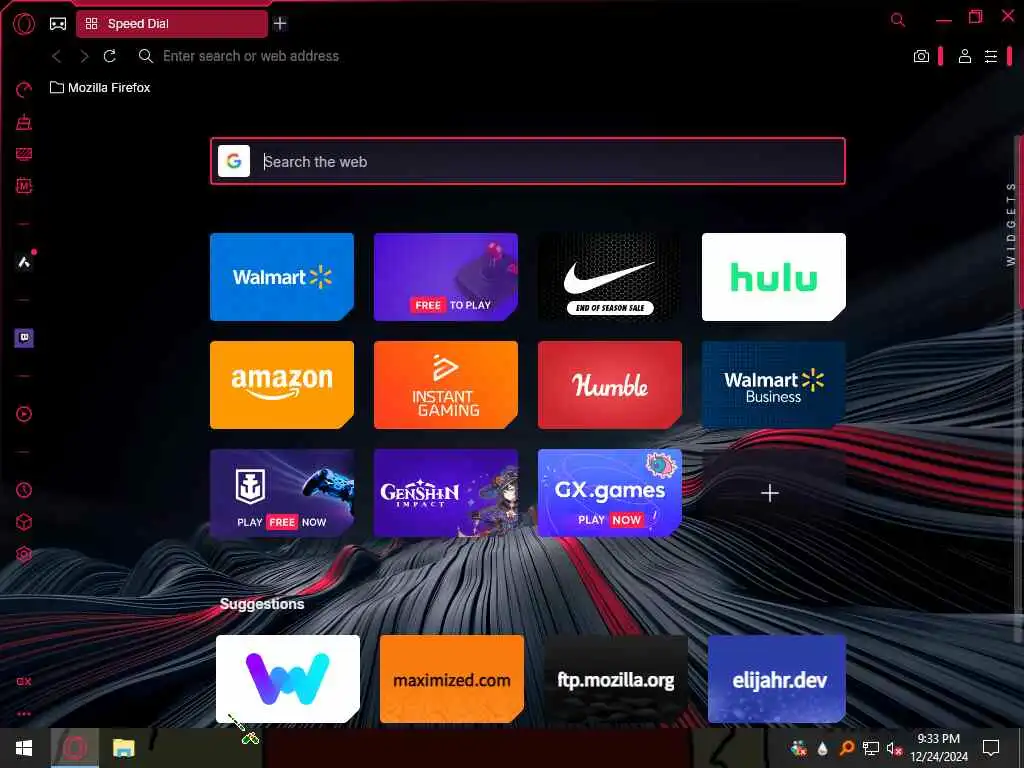Click the orange magnifier tray icon

846,748
